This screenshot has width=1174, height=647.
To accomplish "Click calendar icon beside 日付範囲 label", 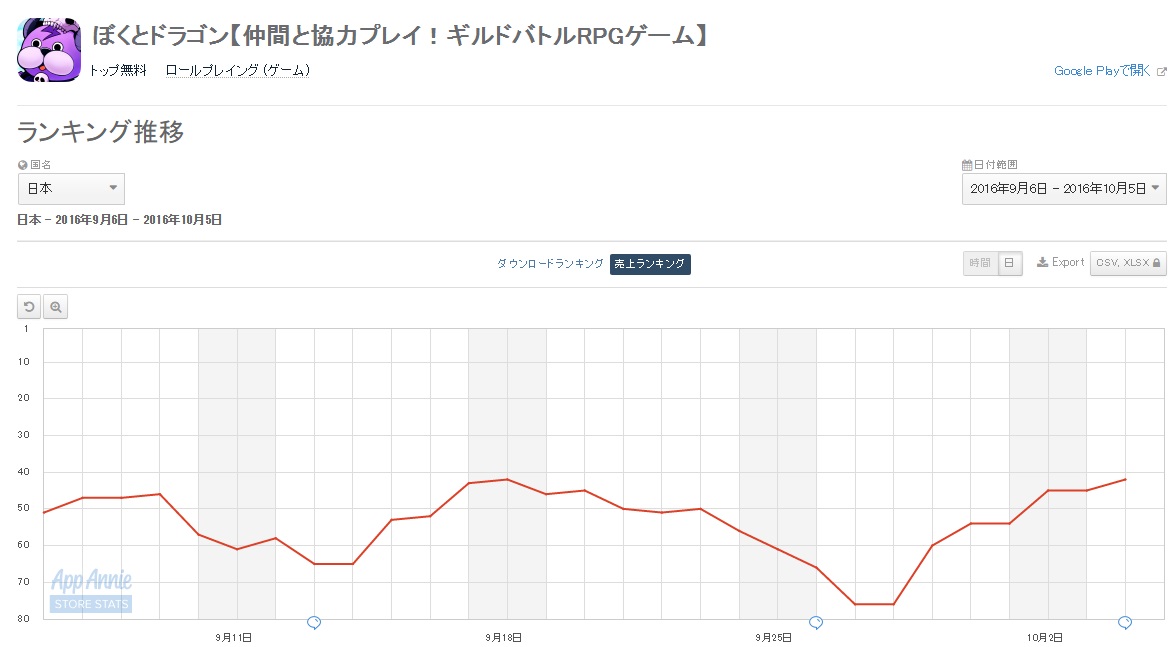I will tap(967, 165).
